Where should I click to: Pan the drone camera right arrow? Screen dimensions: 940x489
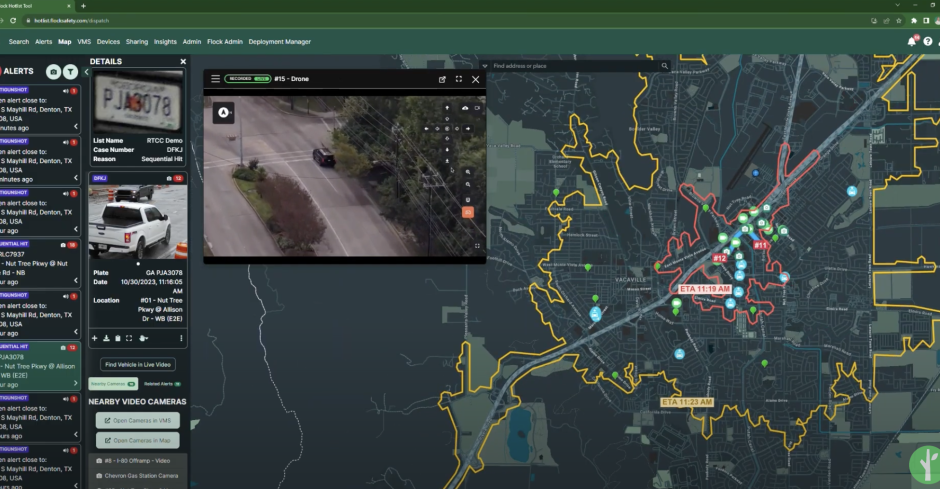[468, 129]
